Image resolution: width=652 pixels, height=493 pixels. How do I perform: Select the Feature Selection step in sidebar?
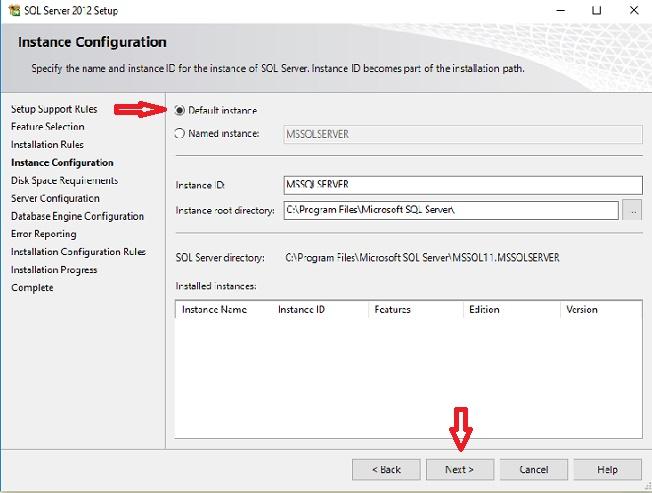click(48, 127)
